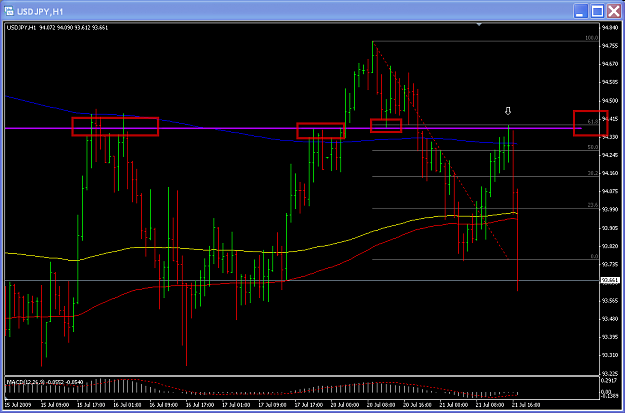This screenshot has height=413, width=625.
Task: Click the 93.310 price scale label
Action: coord(610,355)
